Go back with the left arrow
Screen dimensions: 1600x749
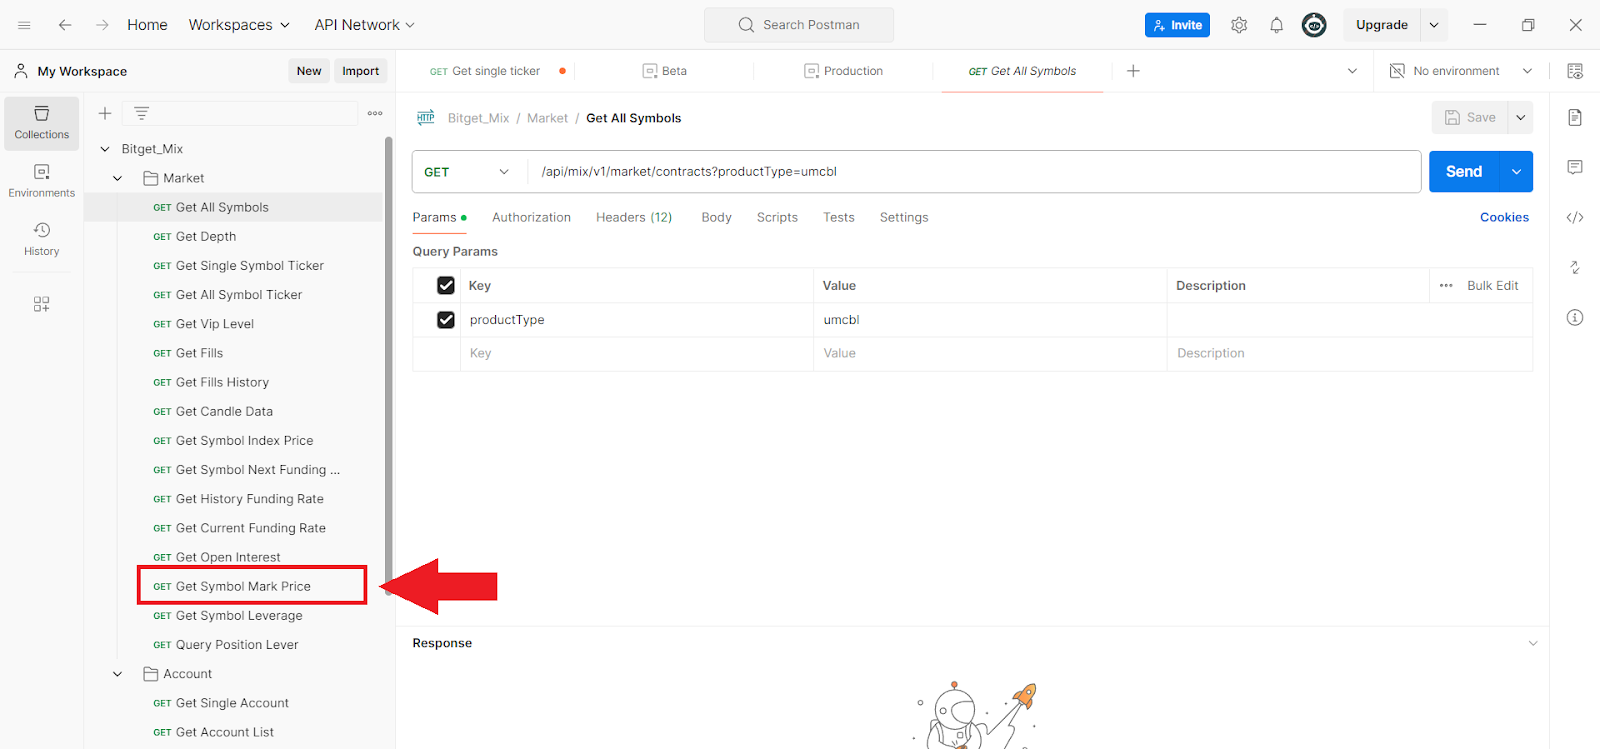(x=65, y=25)
